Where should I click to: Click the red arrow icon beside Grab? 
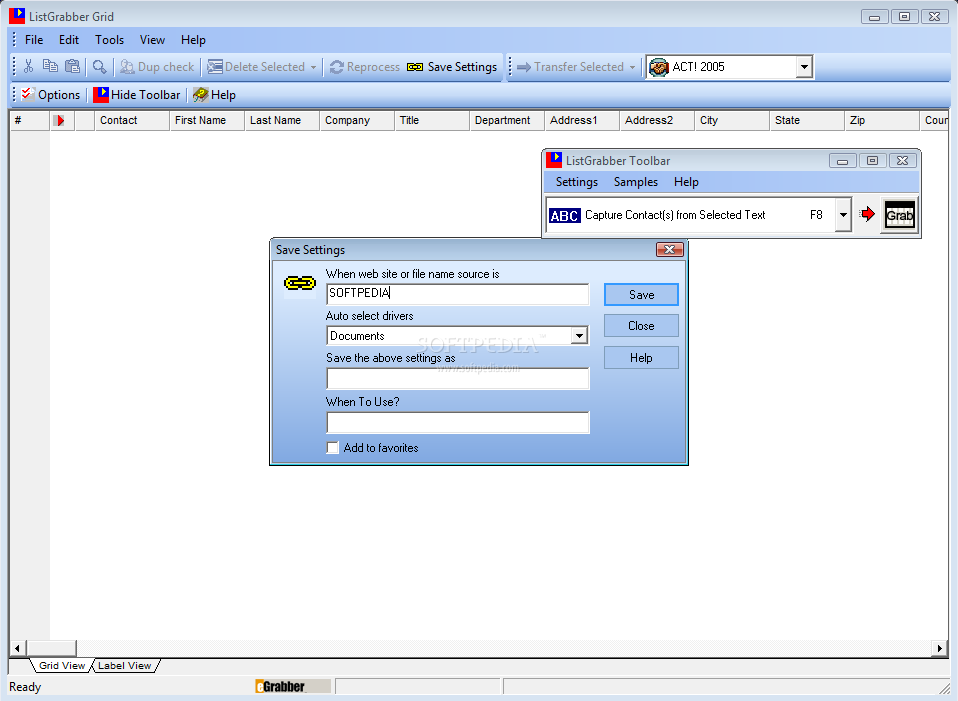[x=867, y=215]
